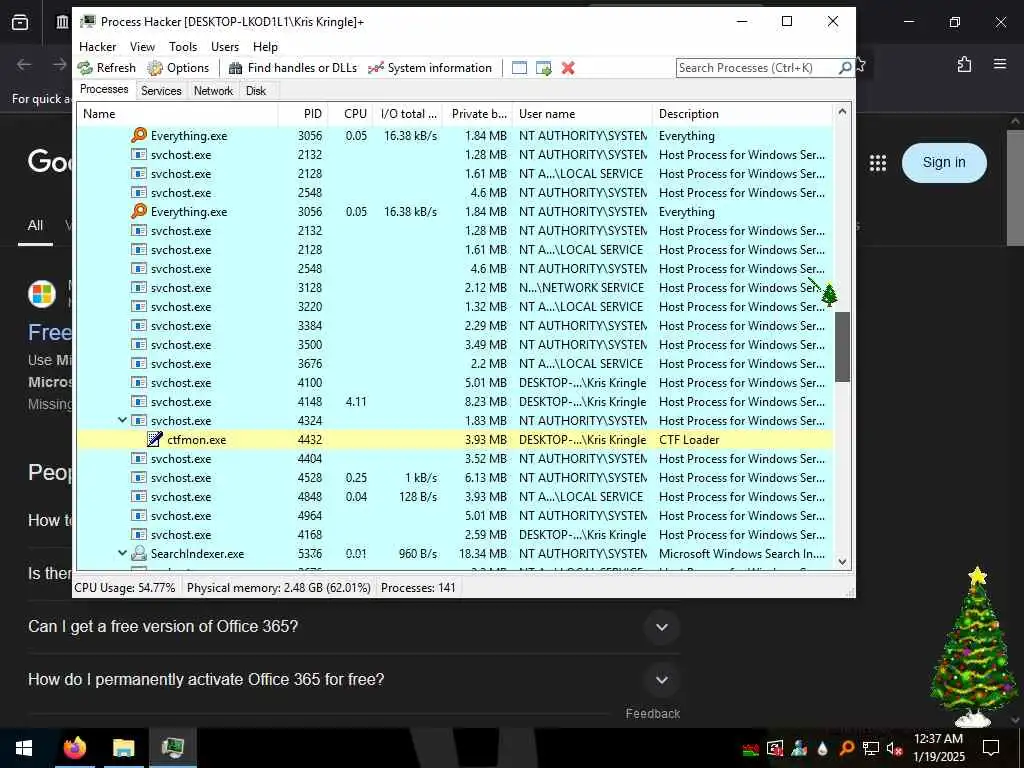Click the 'CPU Usage: 54.77%' status entry
This screenshot has height=768, width=1024.
[x=125, y=588]
